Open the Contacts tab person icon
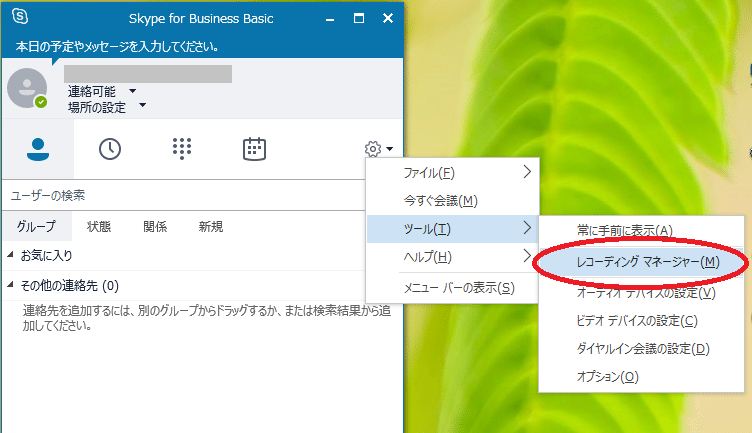 coord(38,149)
